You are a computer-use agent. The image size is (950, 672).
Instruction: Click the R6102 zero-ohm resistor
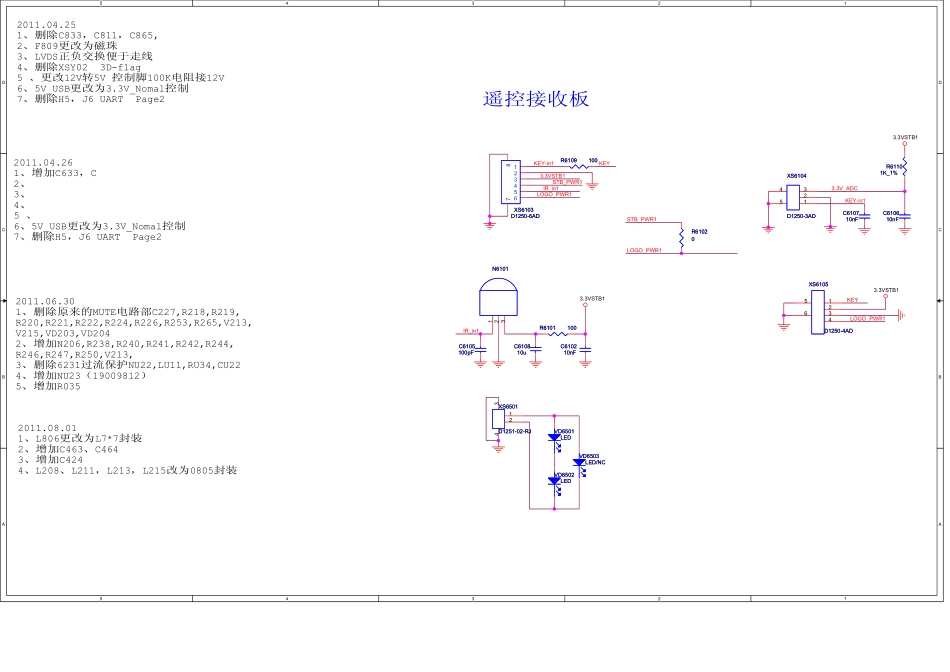coord(681,237)
